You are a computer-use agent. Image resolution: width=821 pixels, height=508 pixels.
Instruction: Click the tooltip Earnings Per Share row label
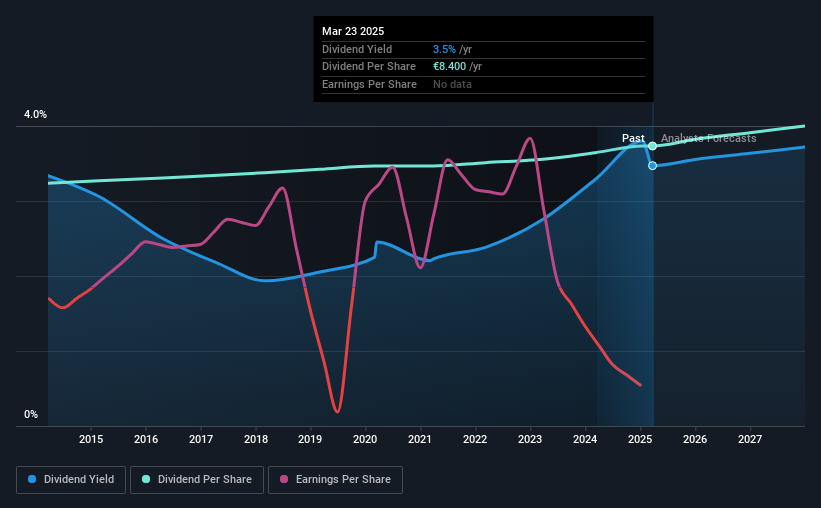coord(369,84)
